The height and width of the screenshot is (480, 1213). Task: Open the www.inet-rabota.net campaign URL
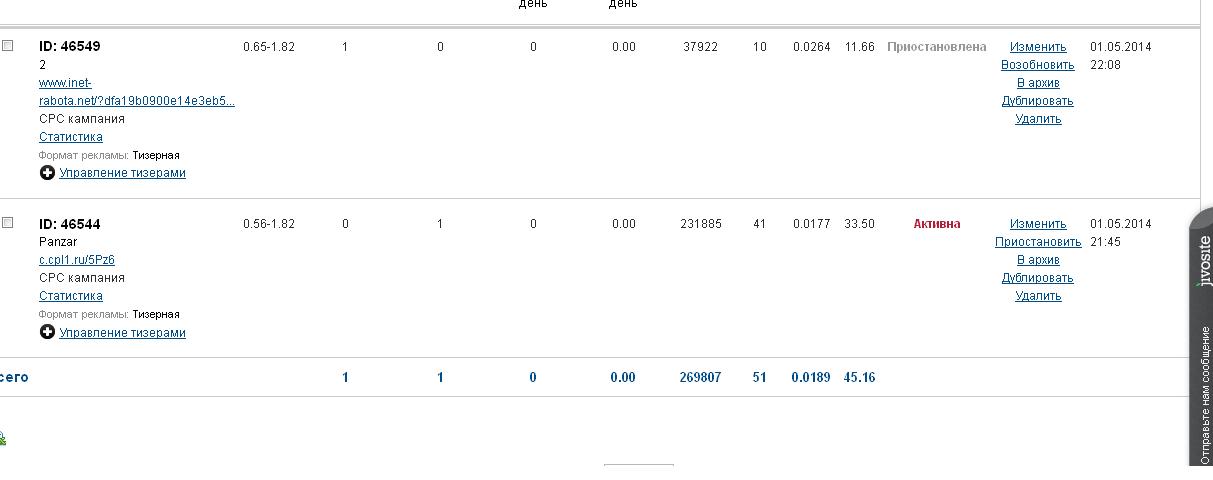point(137,92)
